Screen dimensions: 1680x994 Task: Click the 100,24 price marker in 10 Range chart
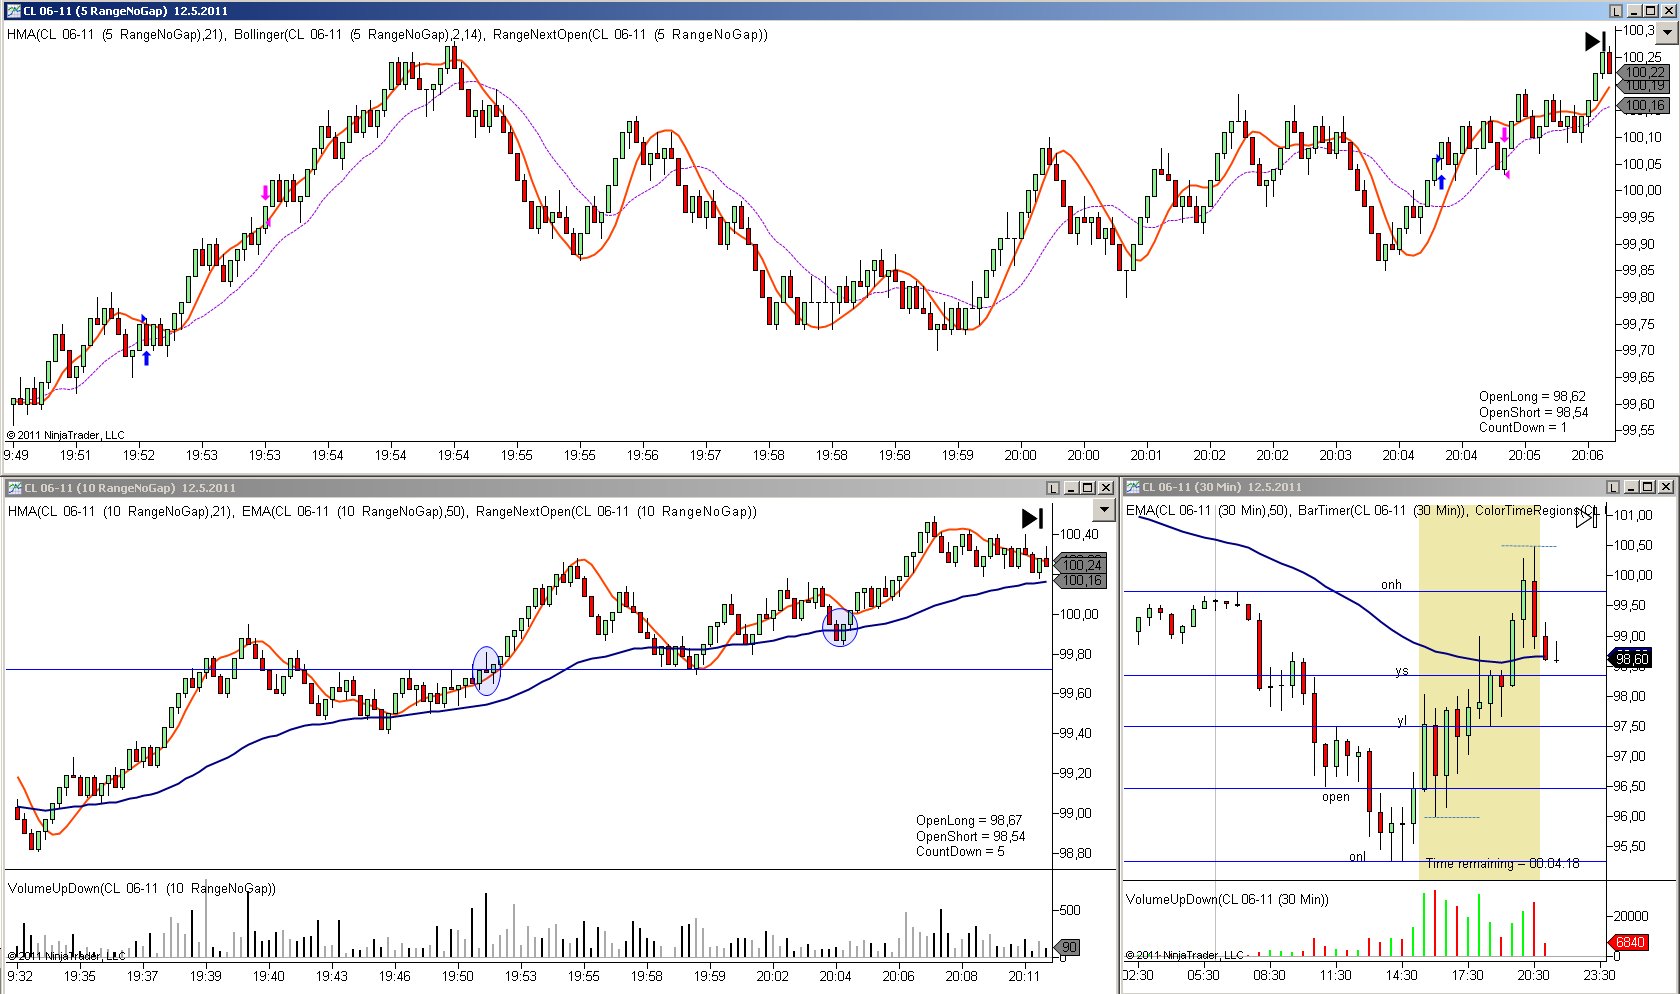[x=1080, y=565]
